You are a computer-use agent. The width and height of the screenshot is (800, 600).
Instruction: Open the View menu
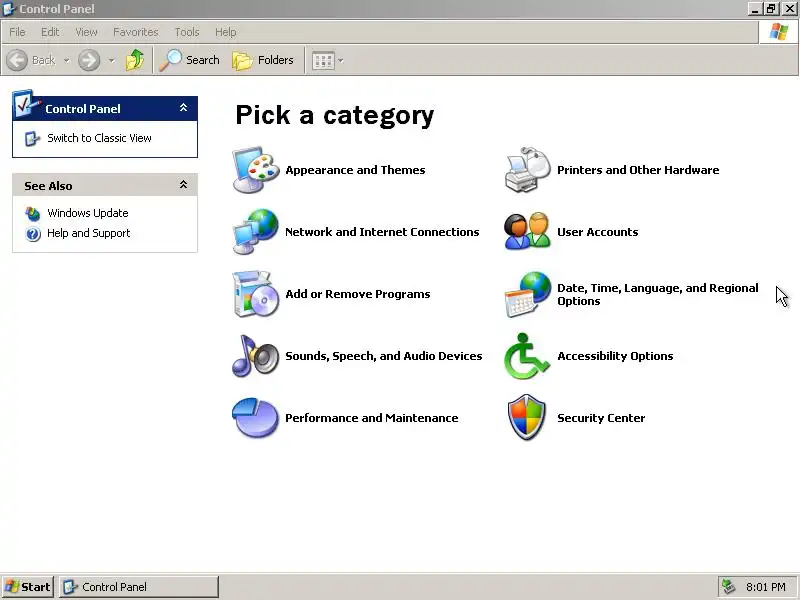click(x=86, y=32)
